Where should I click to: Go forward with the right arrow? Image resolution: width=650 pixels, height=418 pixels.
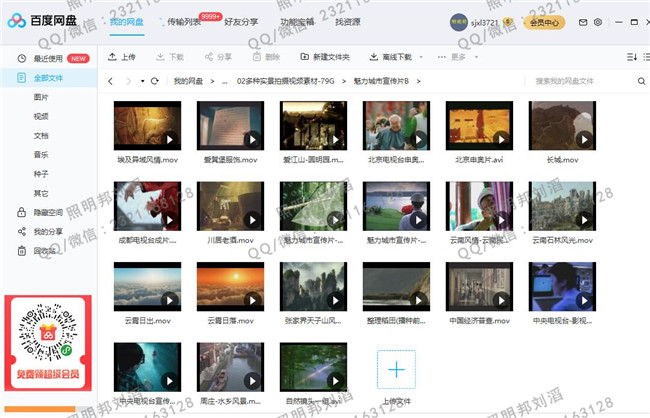tap(129, 81)
